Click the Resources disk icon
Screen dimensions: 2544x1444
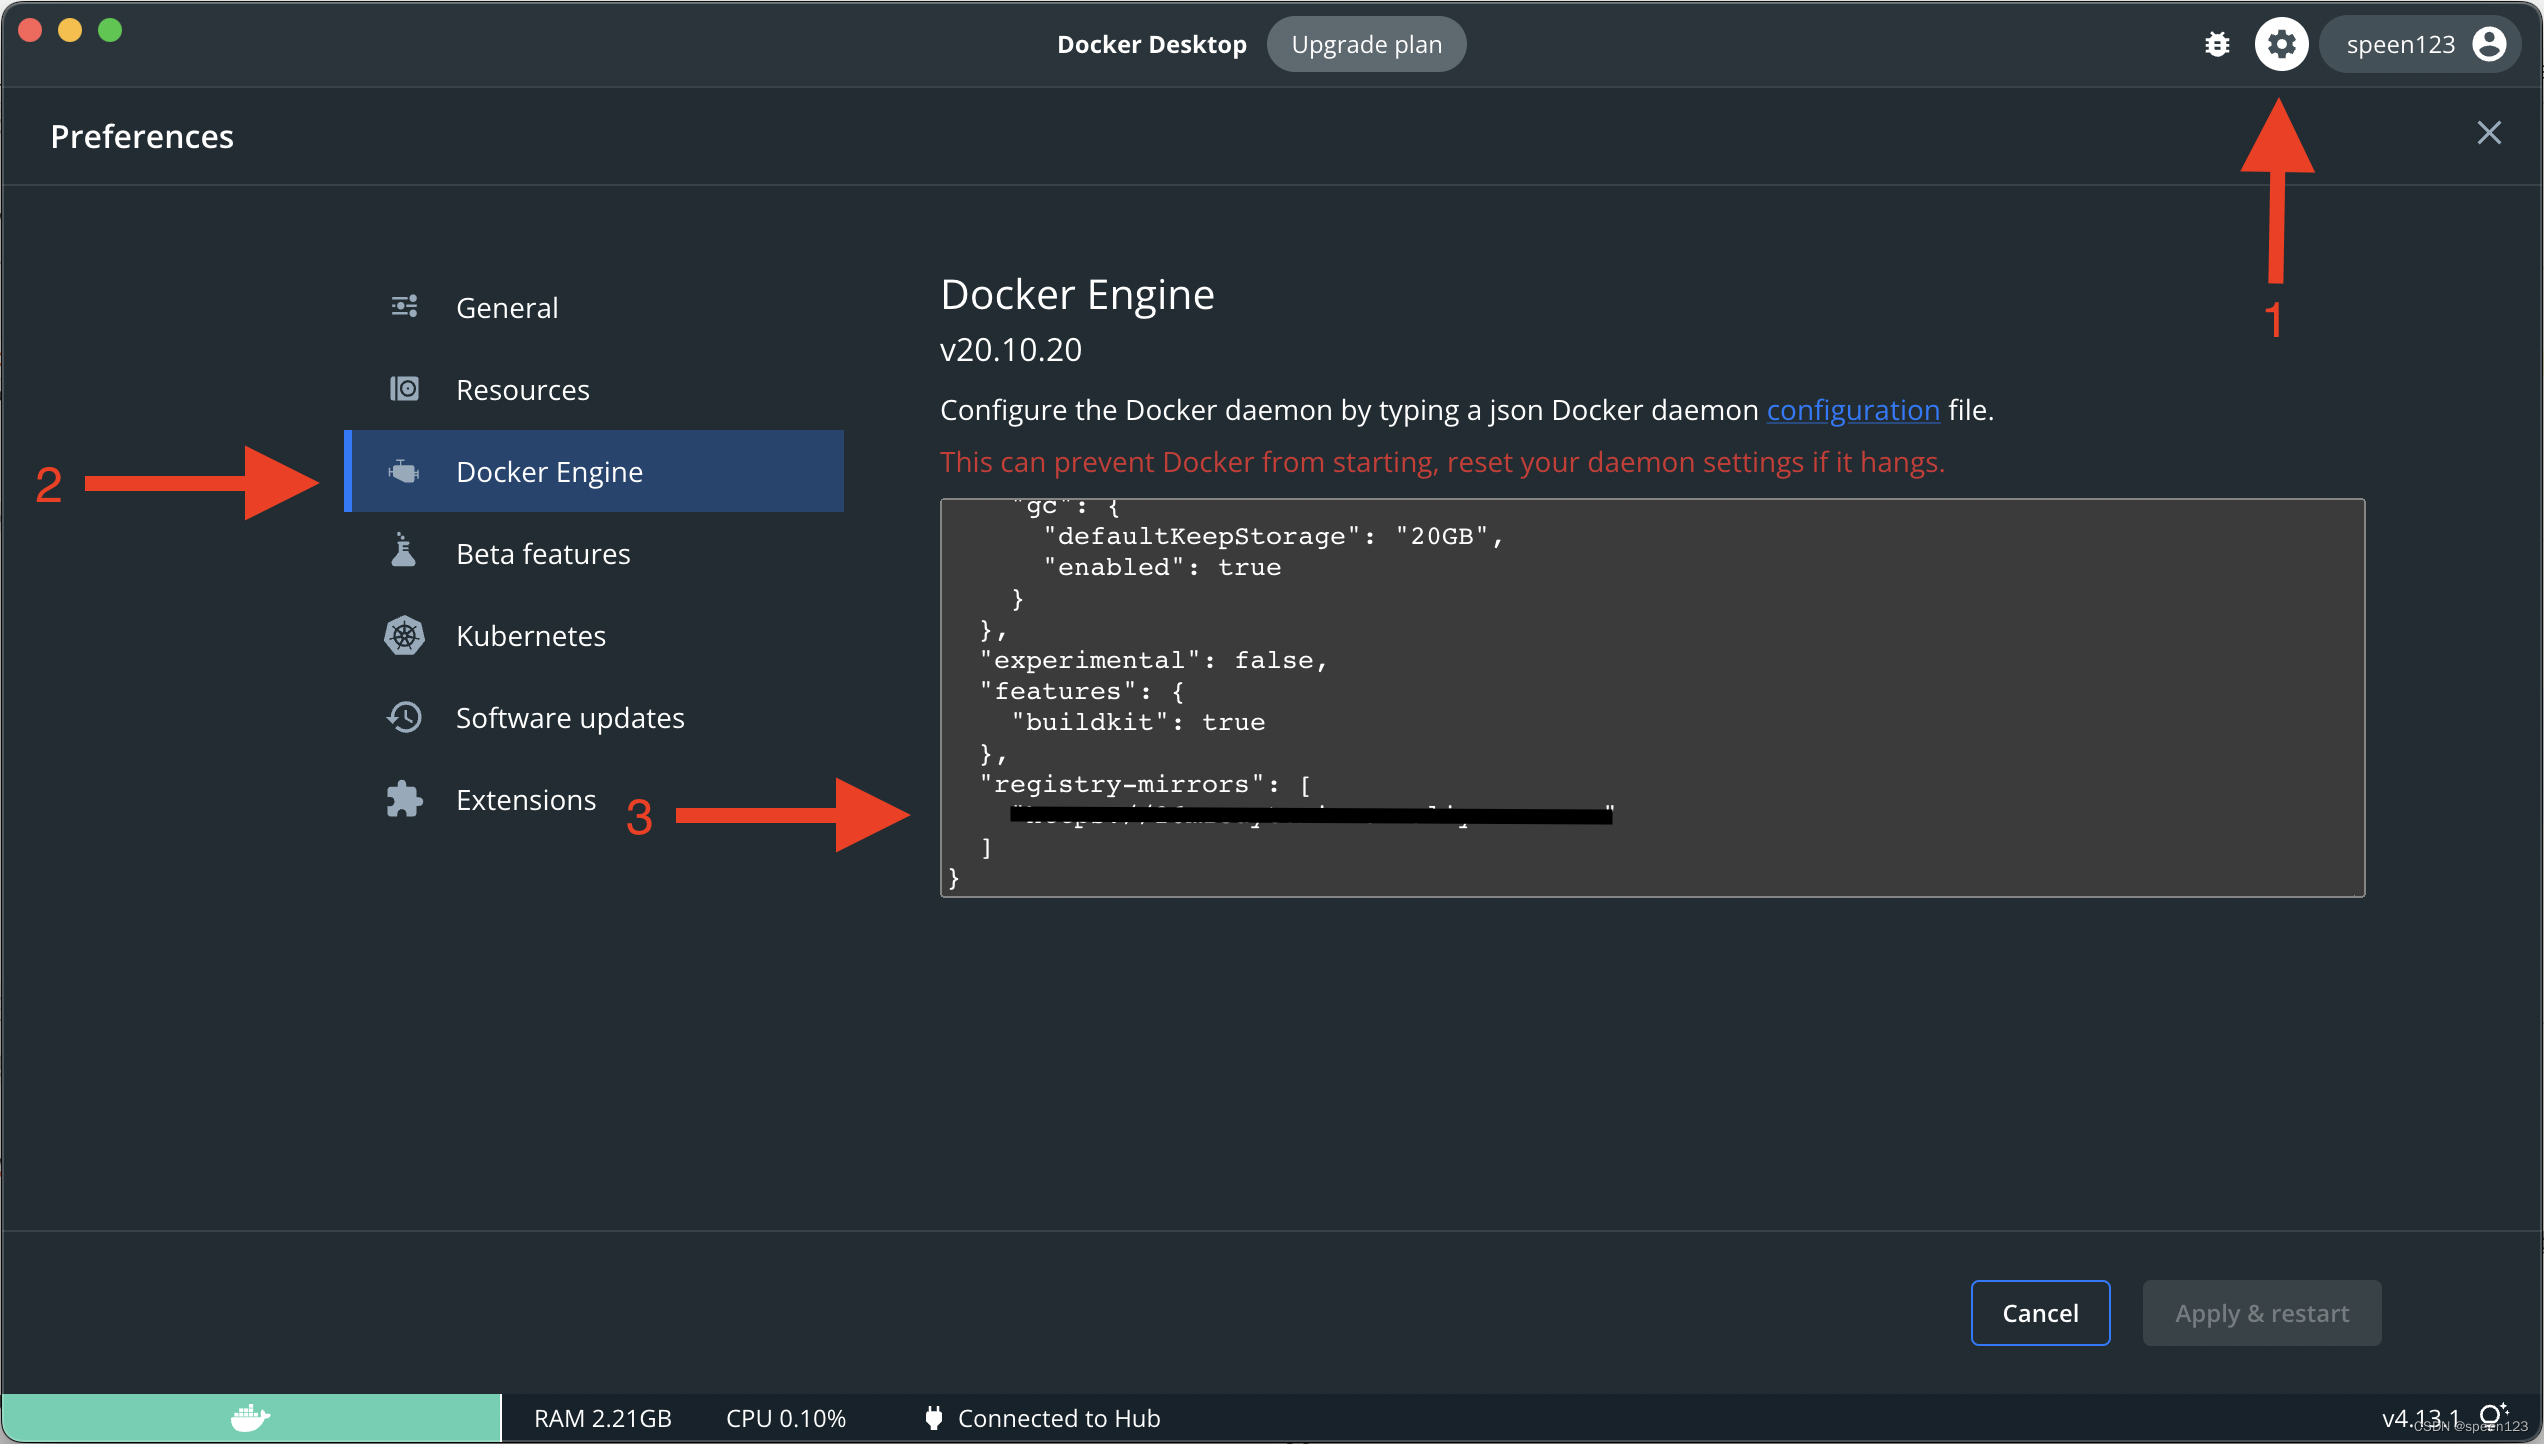[404, 388]
